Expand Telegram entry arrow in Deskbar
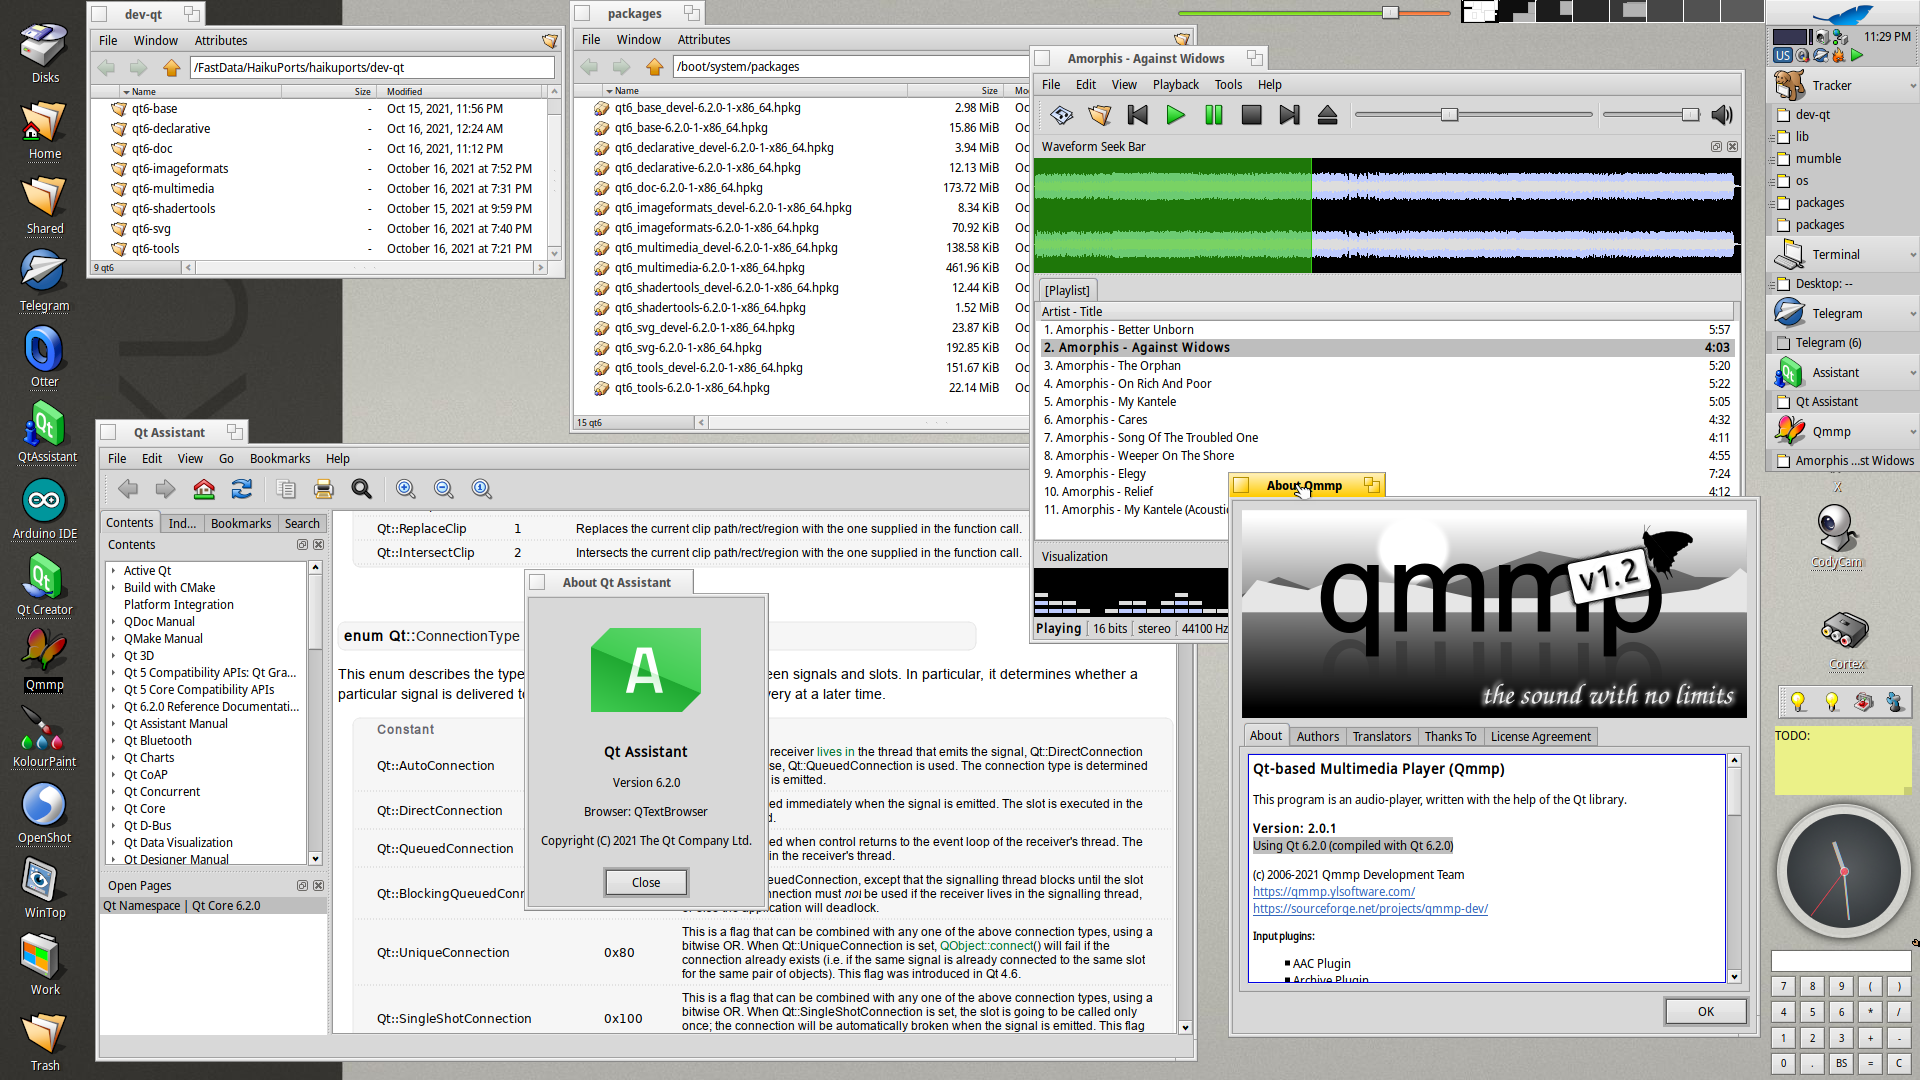 pos(1912,314)
